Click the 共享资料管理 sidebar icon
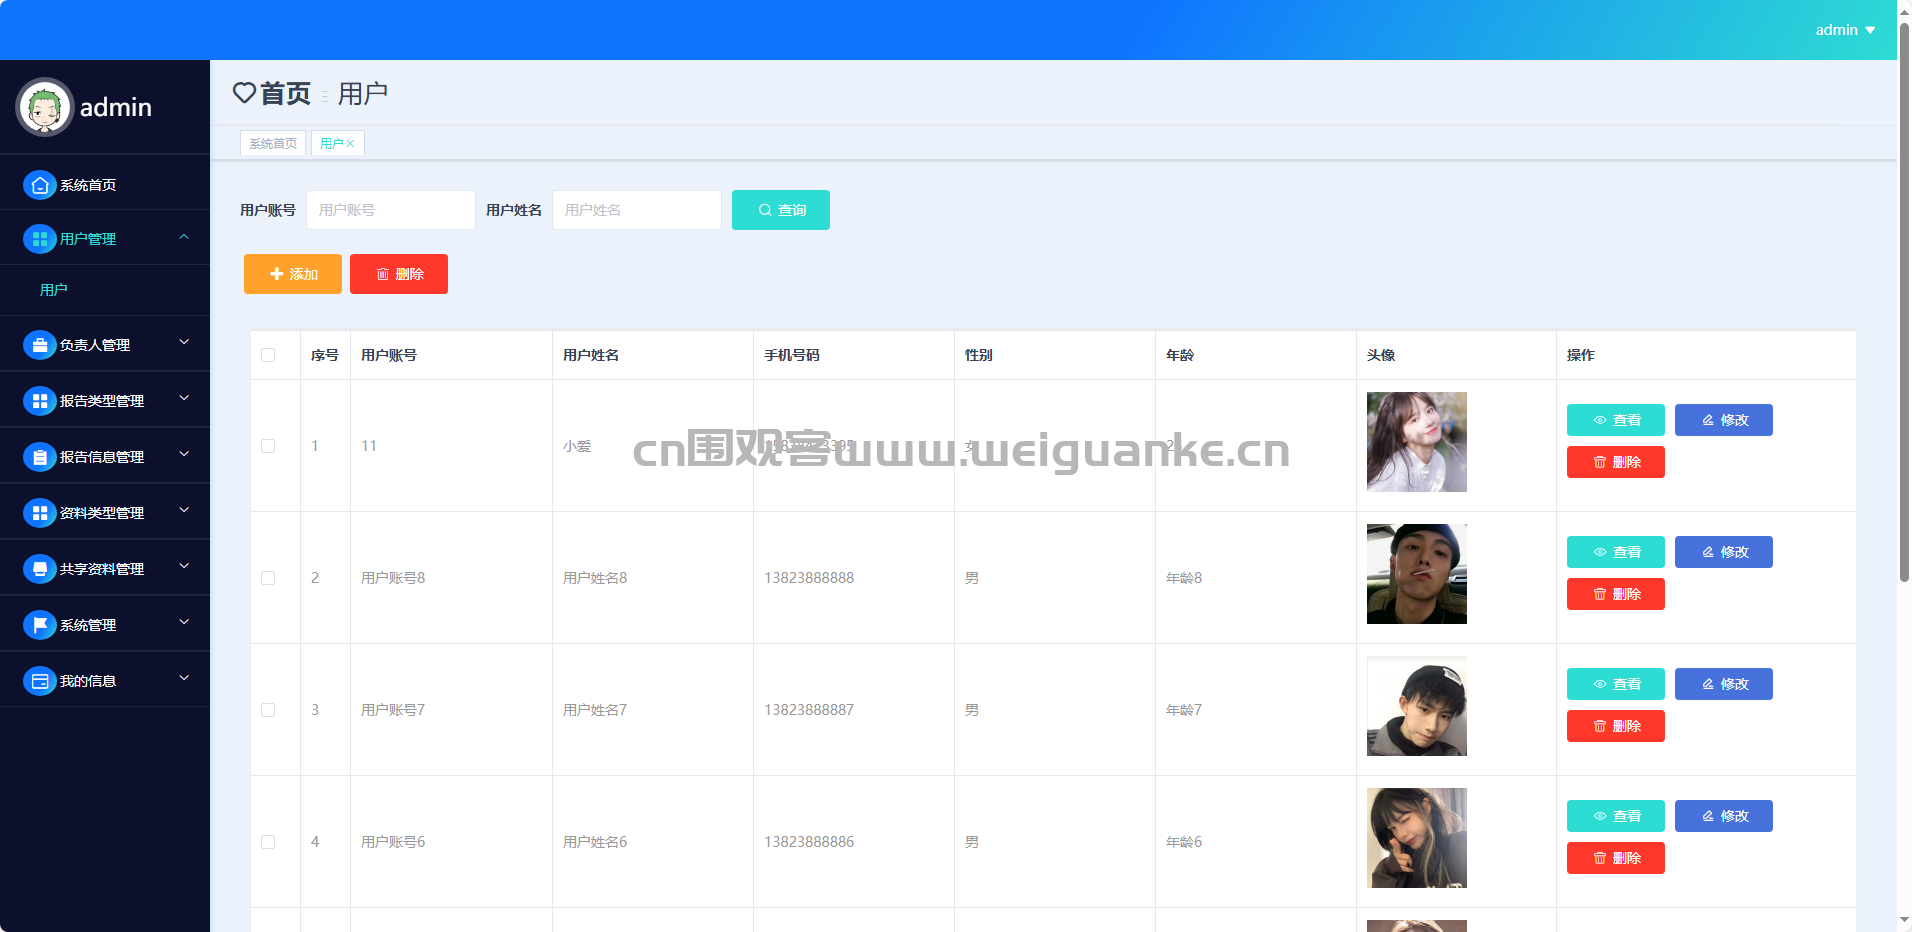This screenshot has height=932, width=1912. pos(39,569)
